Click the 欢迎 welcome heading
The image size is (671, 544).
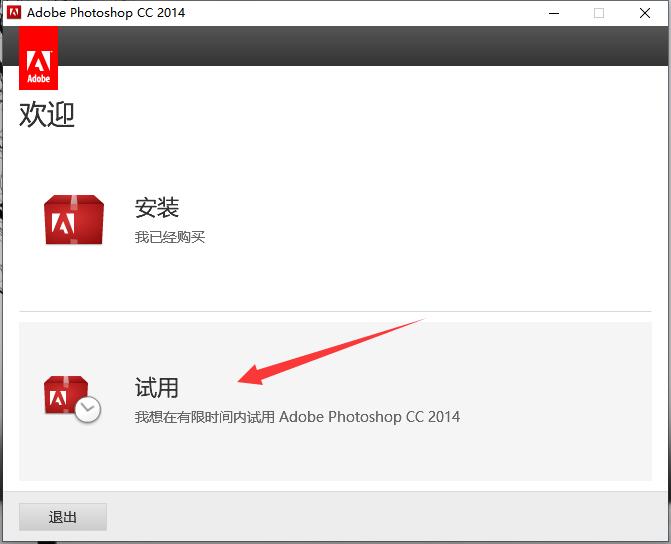[47, 114]
